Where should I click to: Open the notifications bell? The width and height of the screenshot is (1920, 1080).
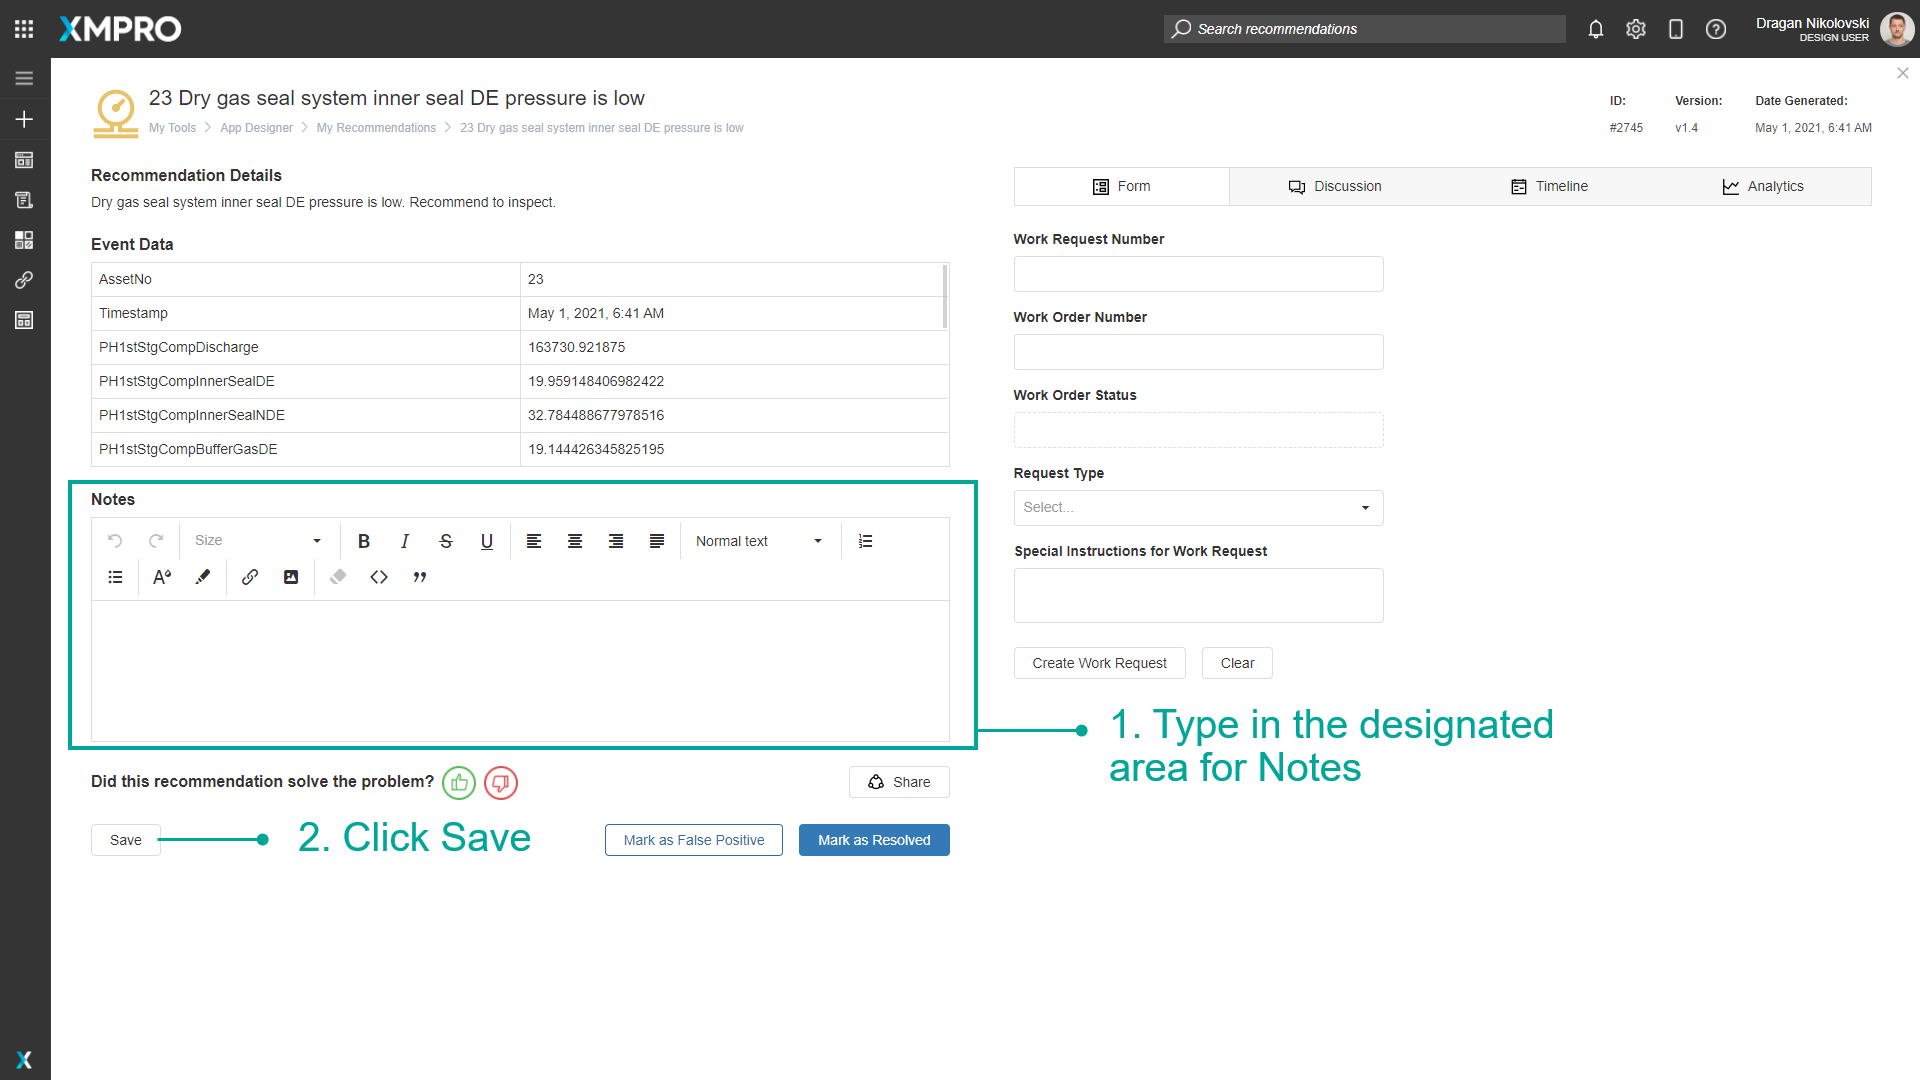point(1596,29)
